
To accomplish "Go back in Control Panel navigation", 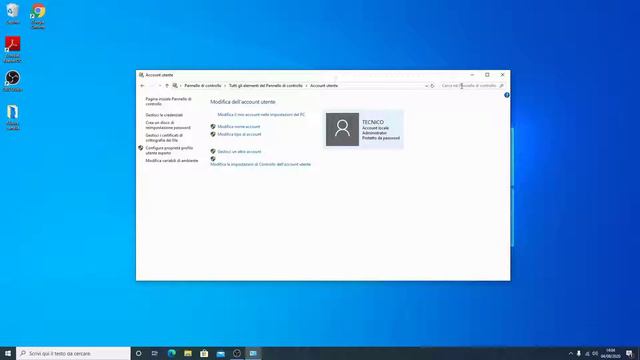I will point(142,86).
